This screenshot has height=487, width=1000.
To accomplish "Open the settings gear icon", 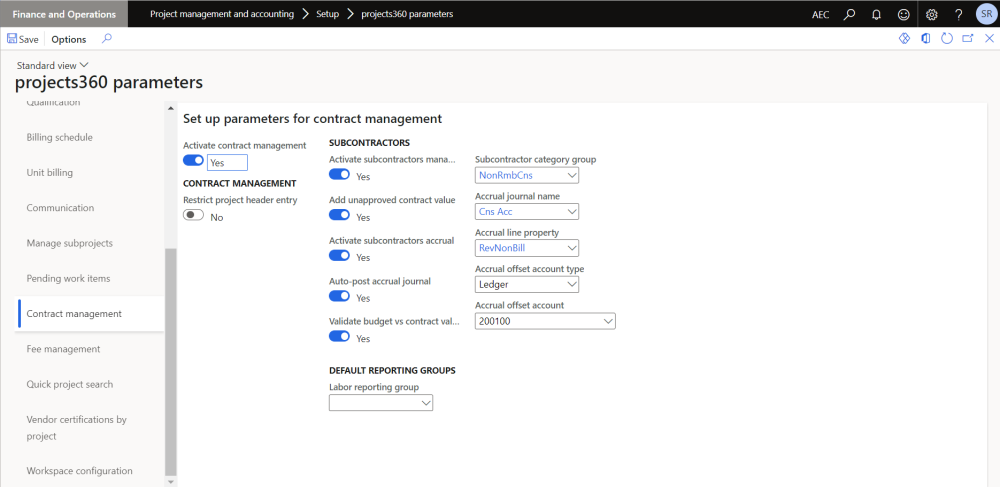I will pyautogui.click(x=932, y=15).
